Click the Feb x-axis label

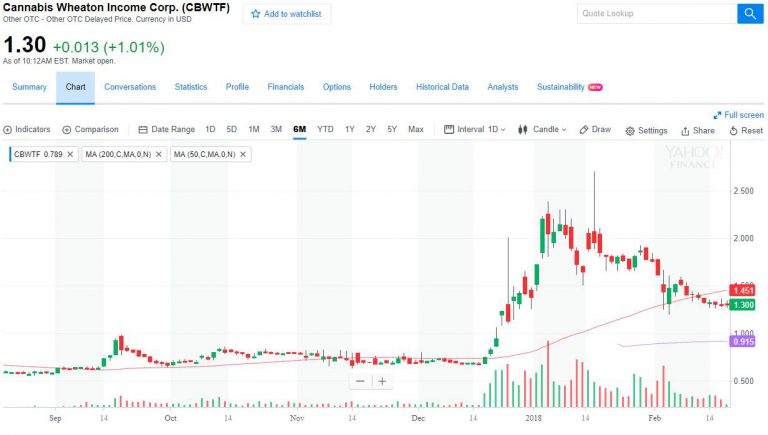pyautogui.click(x=654, y=418)
